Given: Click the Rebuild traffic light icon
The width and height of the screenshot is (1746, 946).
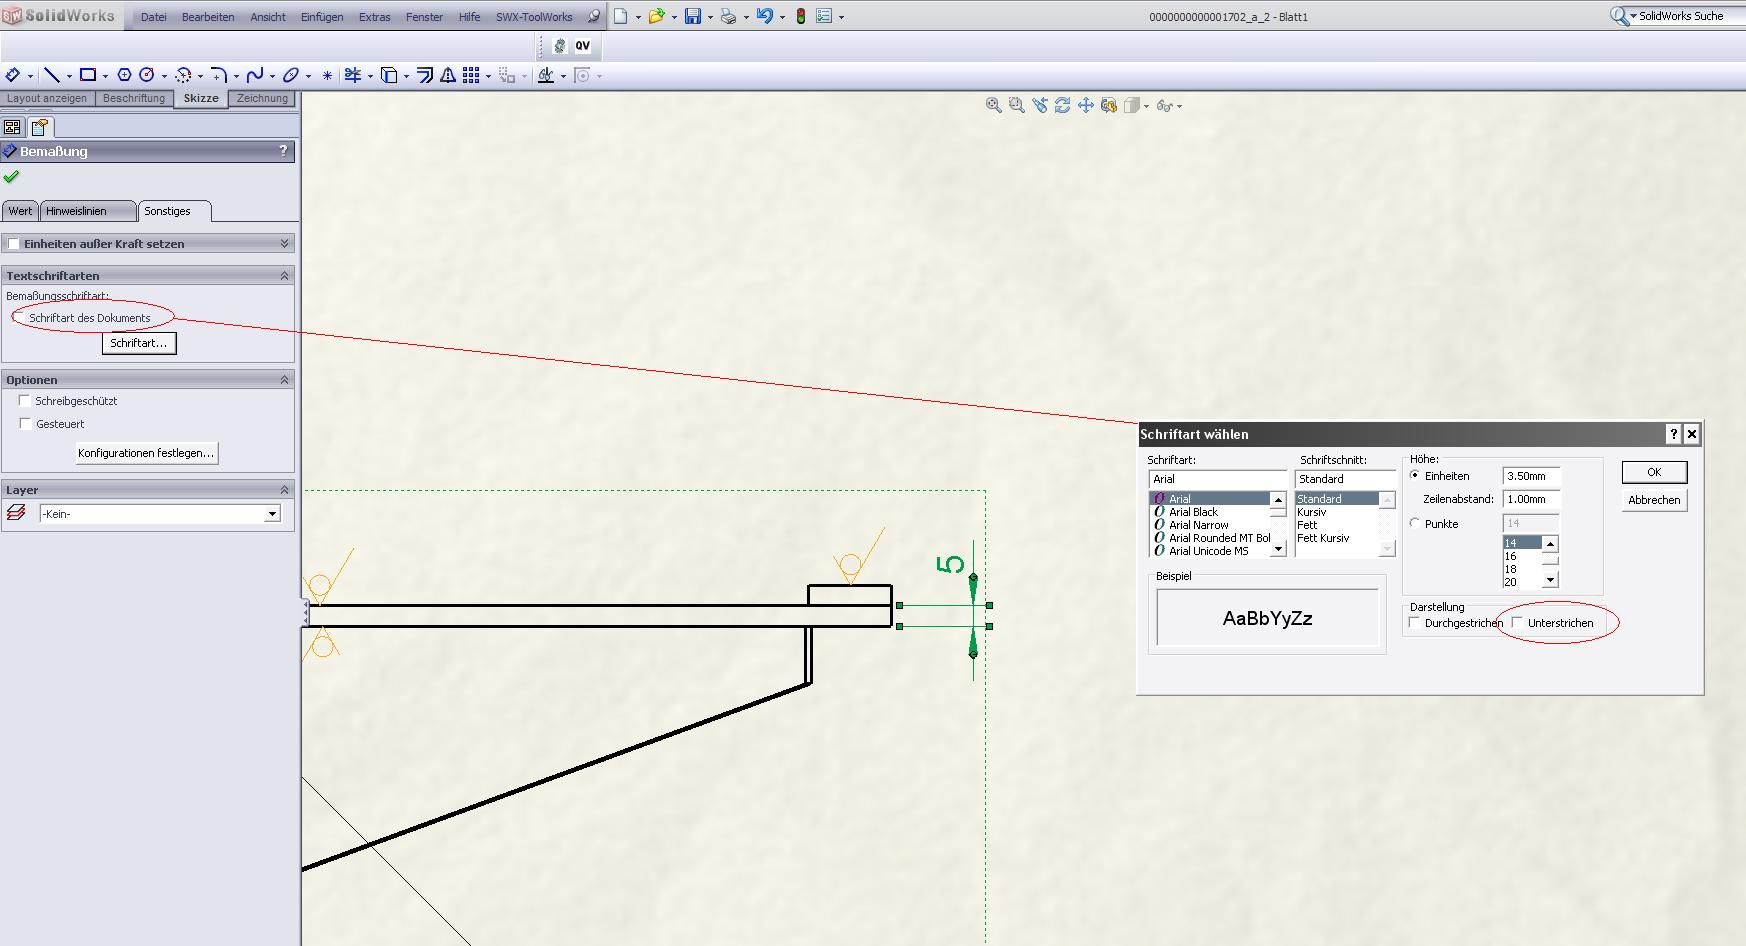Looking at the screenshot, I should 800,16.
